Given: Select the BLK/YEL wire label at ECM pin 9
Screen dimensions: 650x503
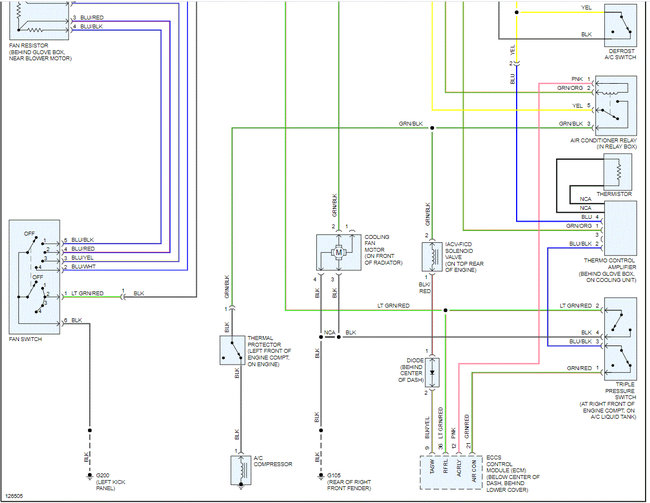Looking at the screenshot, I should [x=427, y=428].
